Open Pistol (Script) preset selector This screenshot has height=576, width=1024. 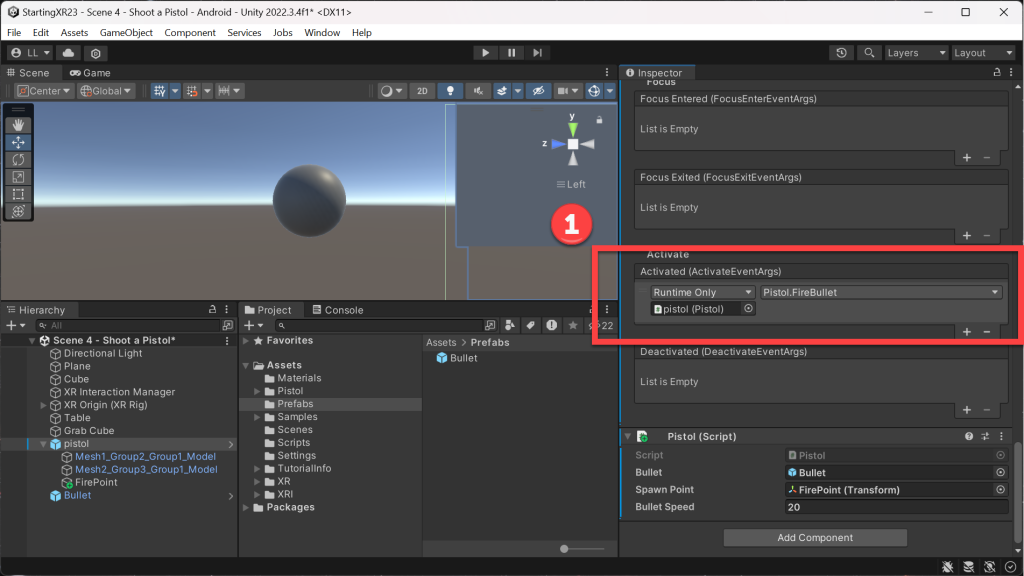985,436
